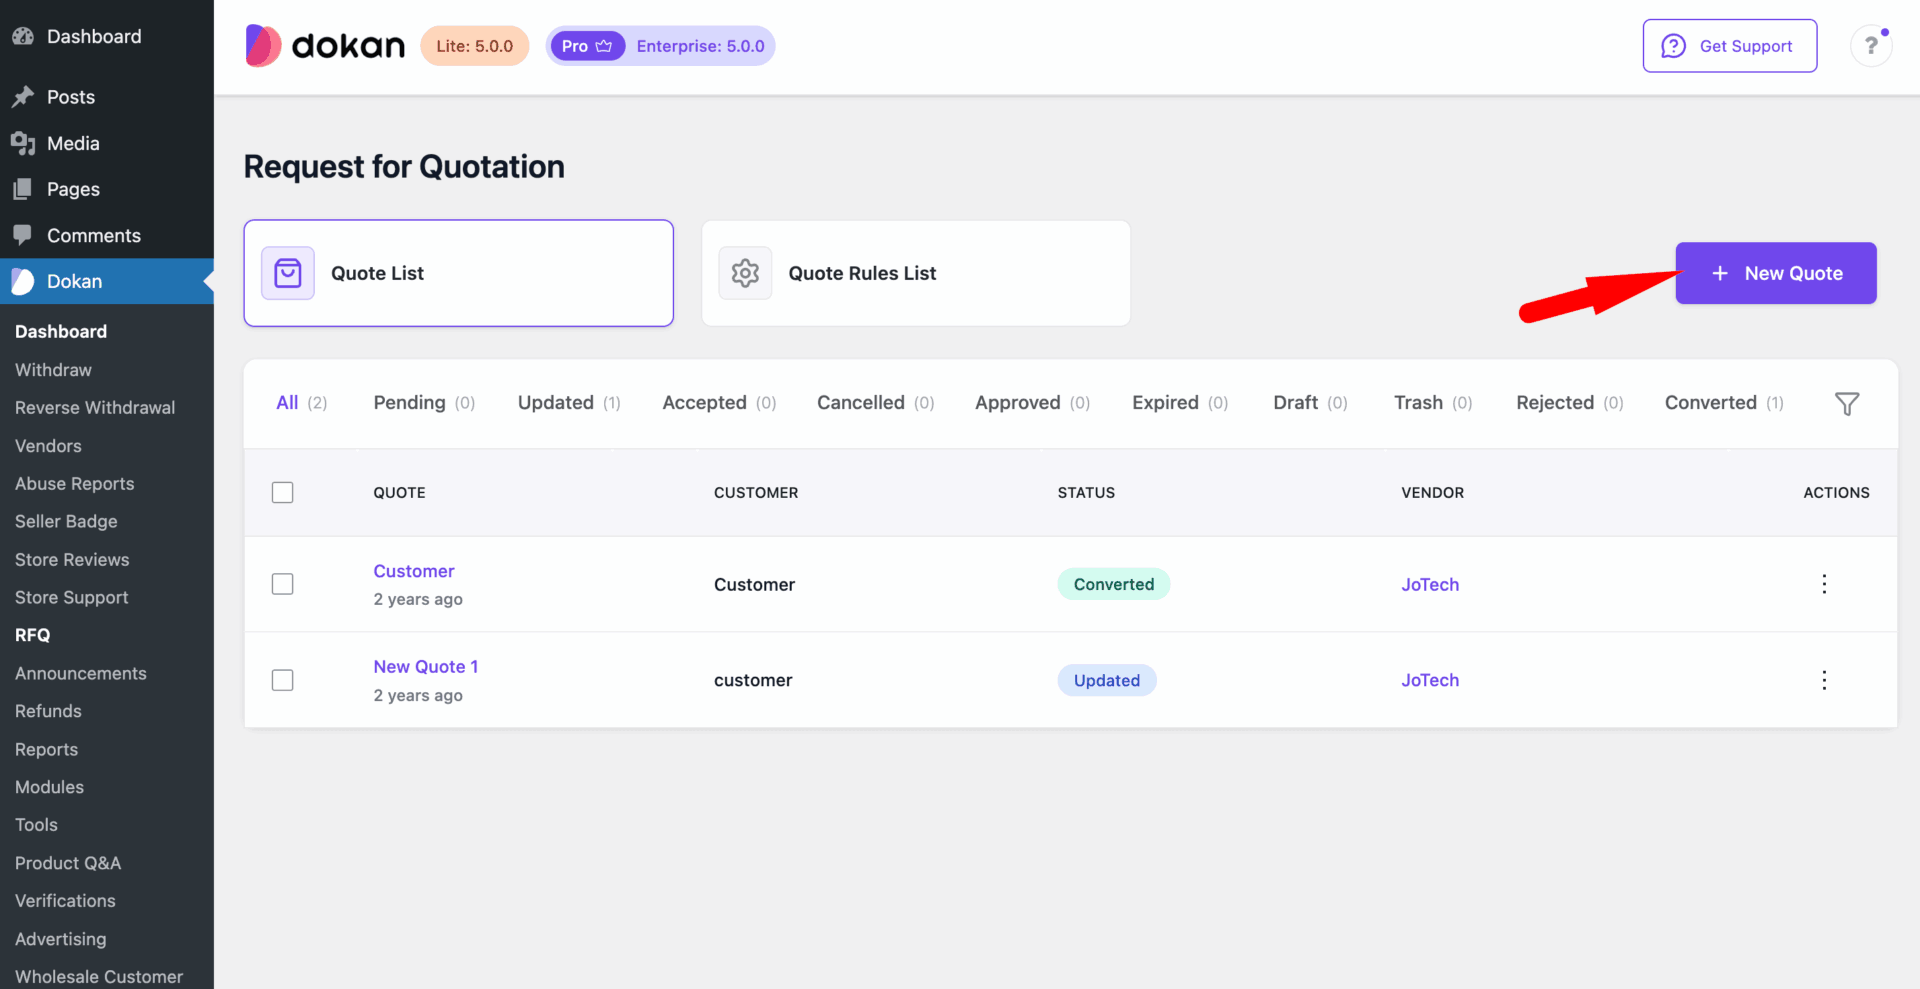This screenshot has width=1920, height=989.
Task: Click the Updated status badge in New Quote 1 row
Action: pos(1107,680)
